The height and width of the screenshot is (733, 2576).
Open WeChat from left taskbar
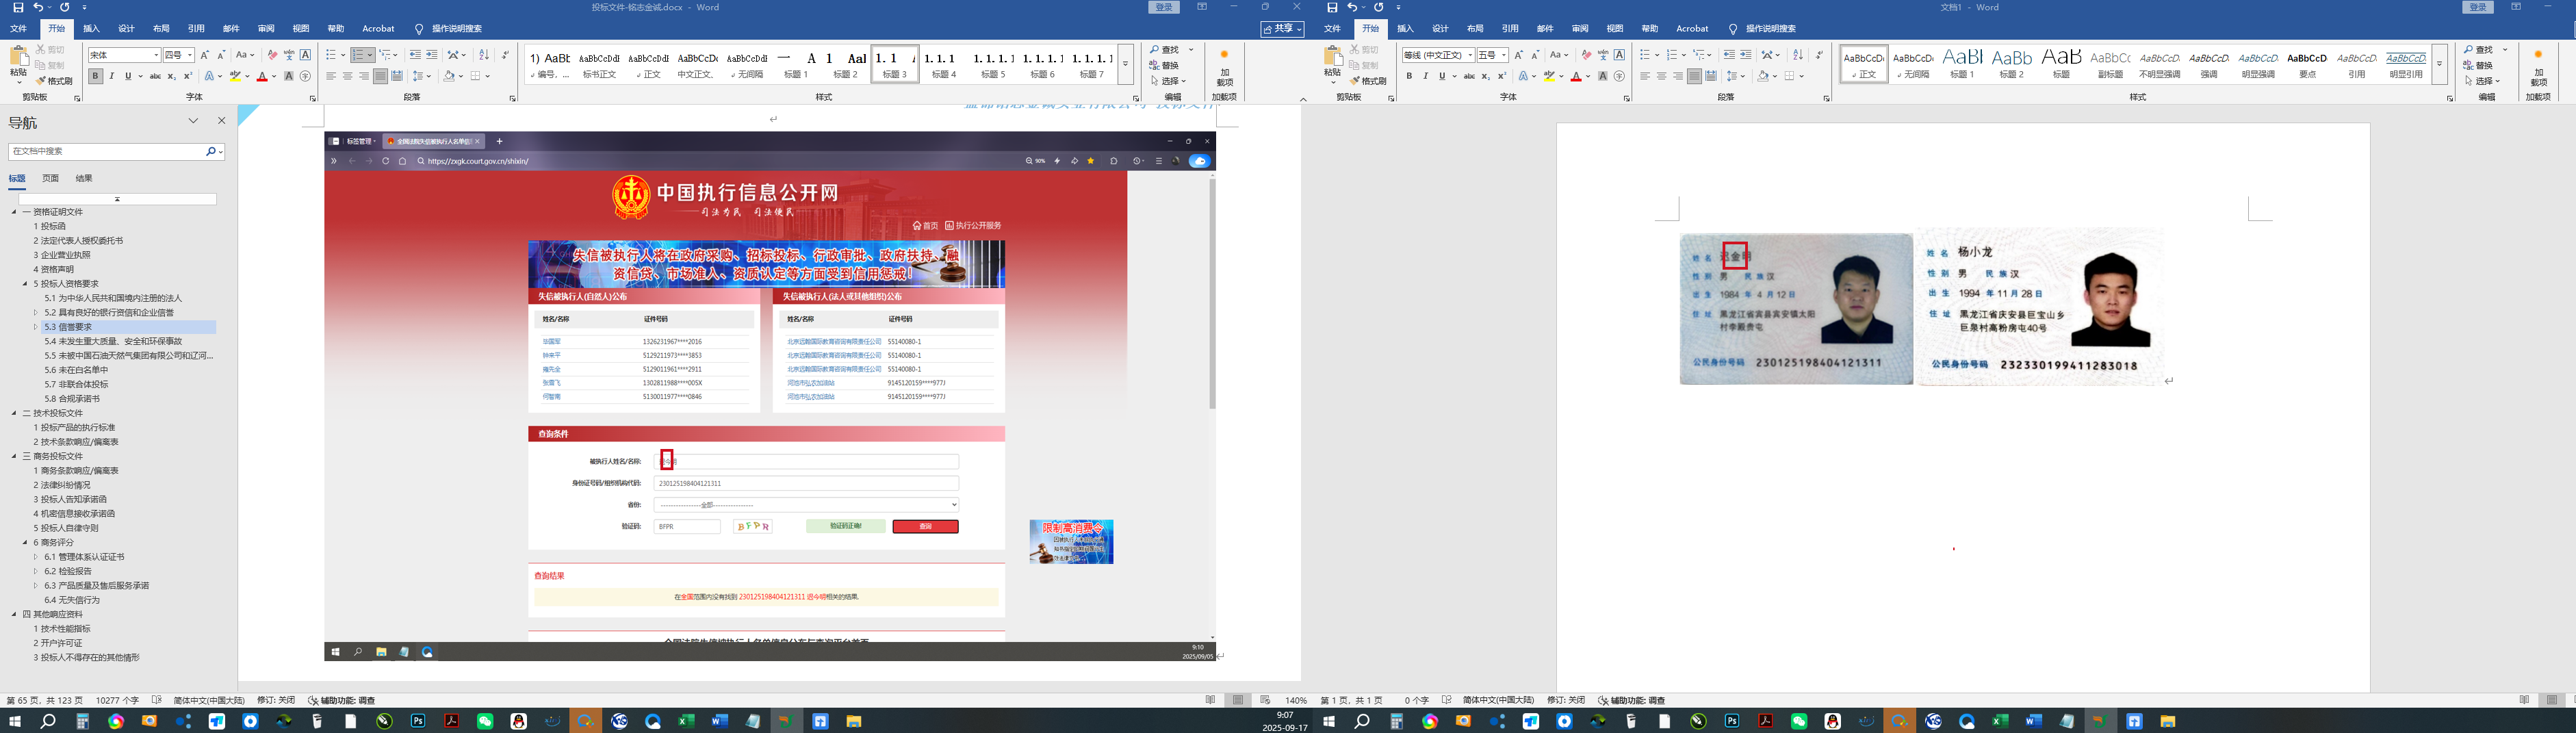[x=485, y=721]
